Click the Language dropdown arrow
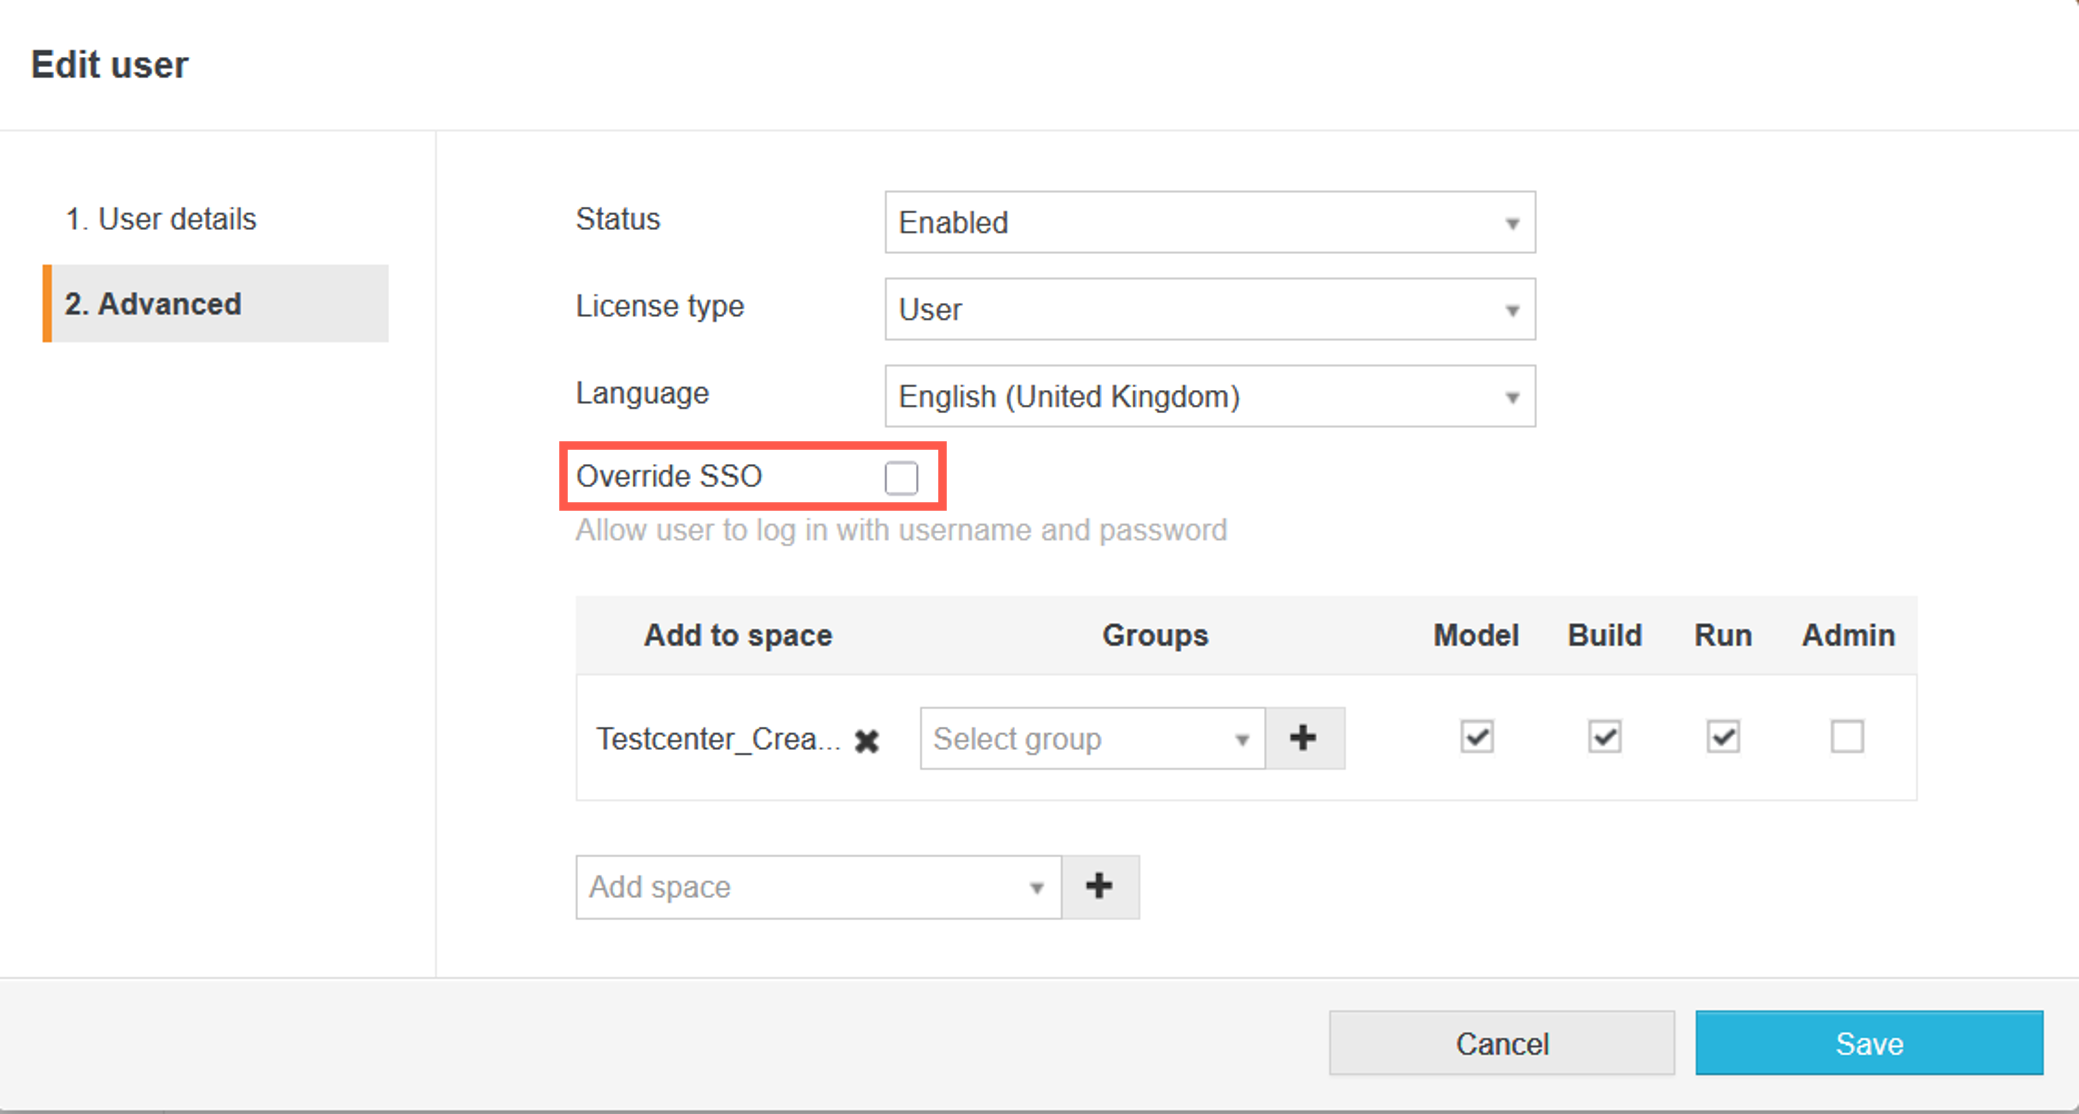The height and width of the screenshot is (1114, 2079). (1512, 397)
